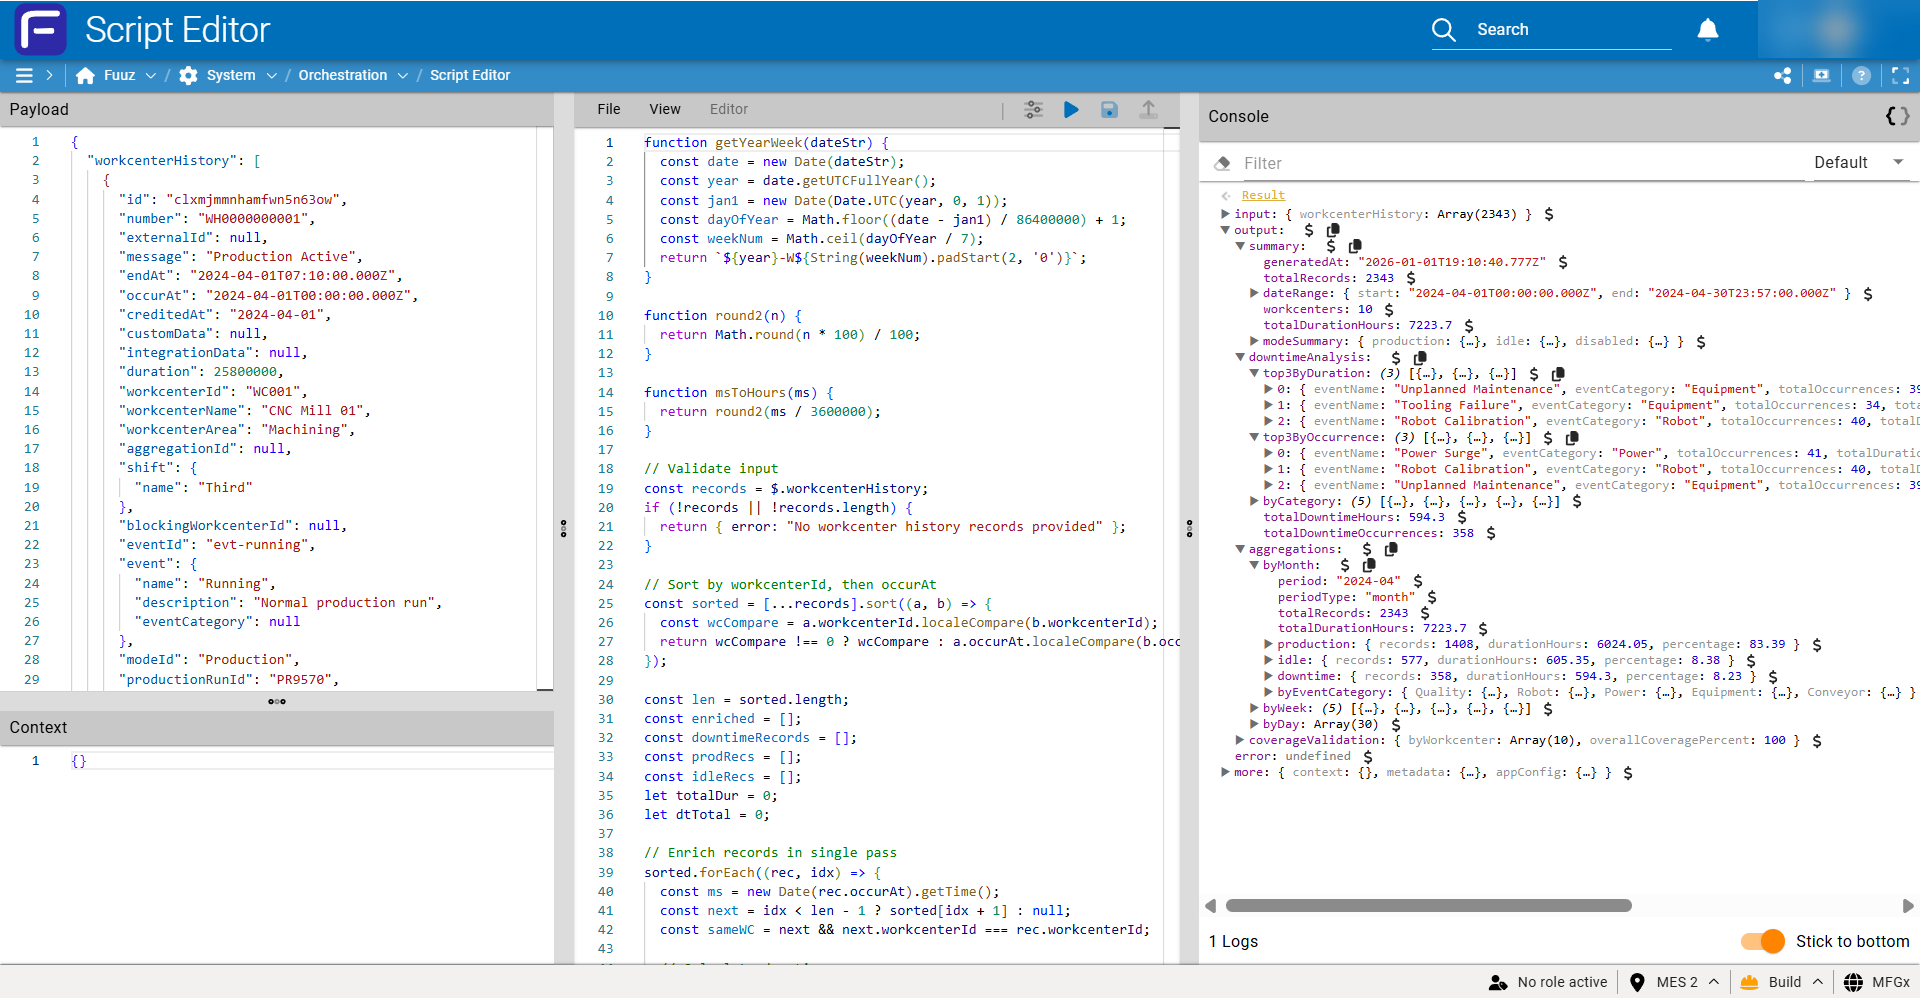Expand the modeSummary node
This screenshot has height=998, width=1920.
(1254, 341)
